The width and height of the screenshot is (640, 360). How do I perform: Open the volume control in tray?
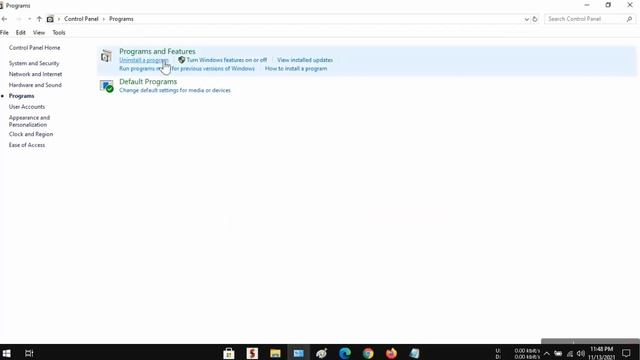click(581, 353)
